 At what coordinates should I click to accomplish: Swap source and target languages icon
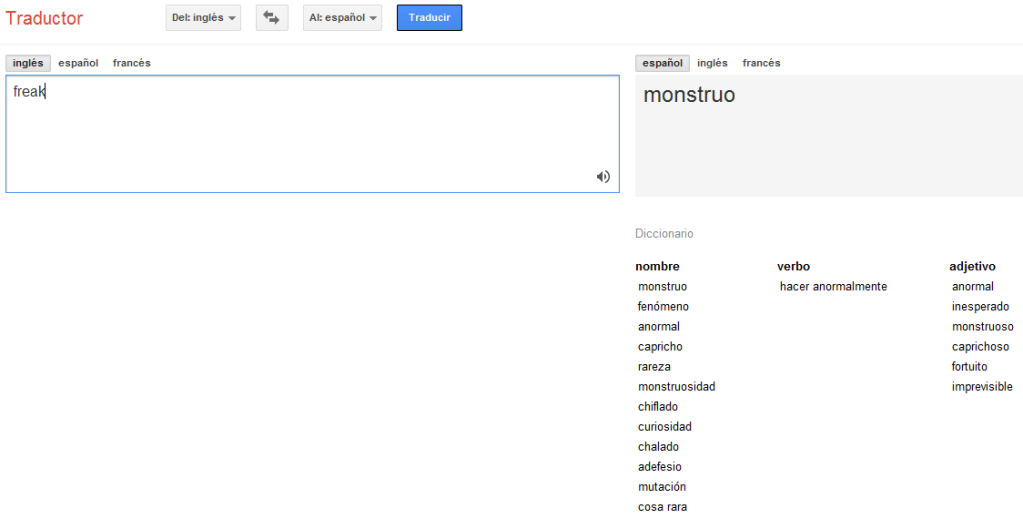pyautogui.click(x=271, y=18)
